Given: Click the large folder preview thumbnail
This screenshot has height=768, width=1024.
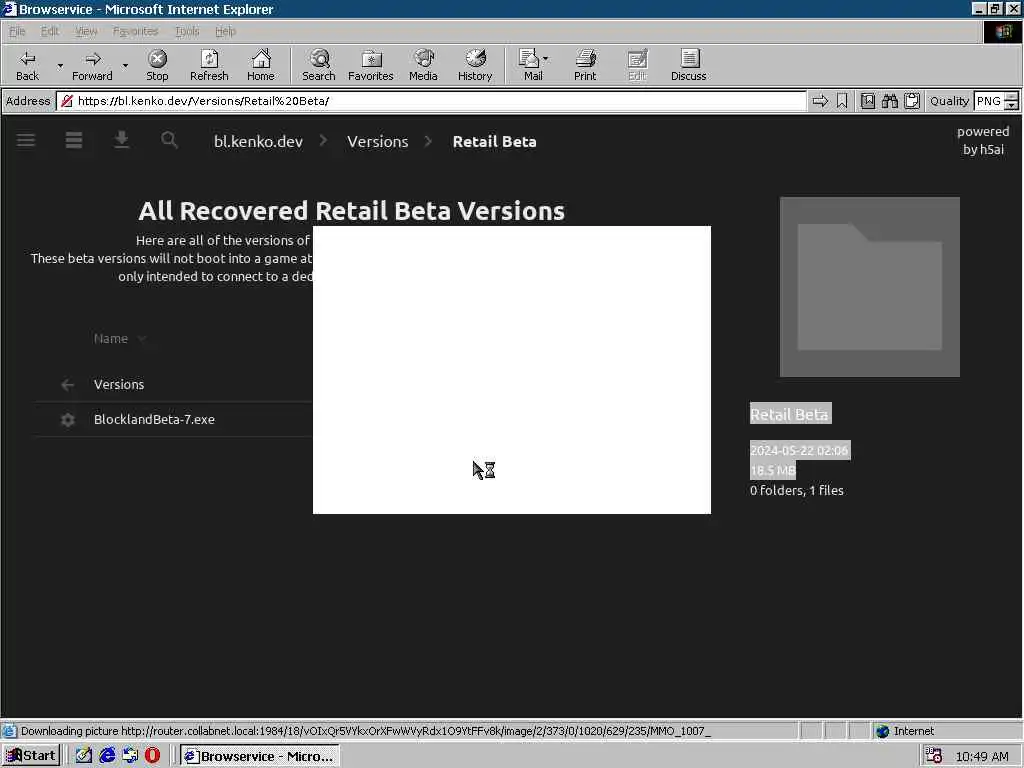Looking at the screenshot, I should click(x=870, y=287).
